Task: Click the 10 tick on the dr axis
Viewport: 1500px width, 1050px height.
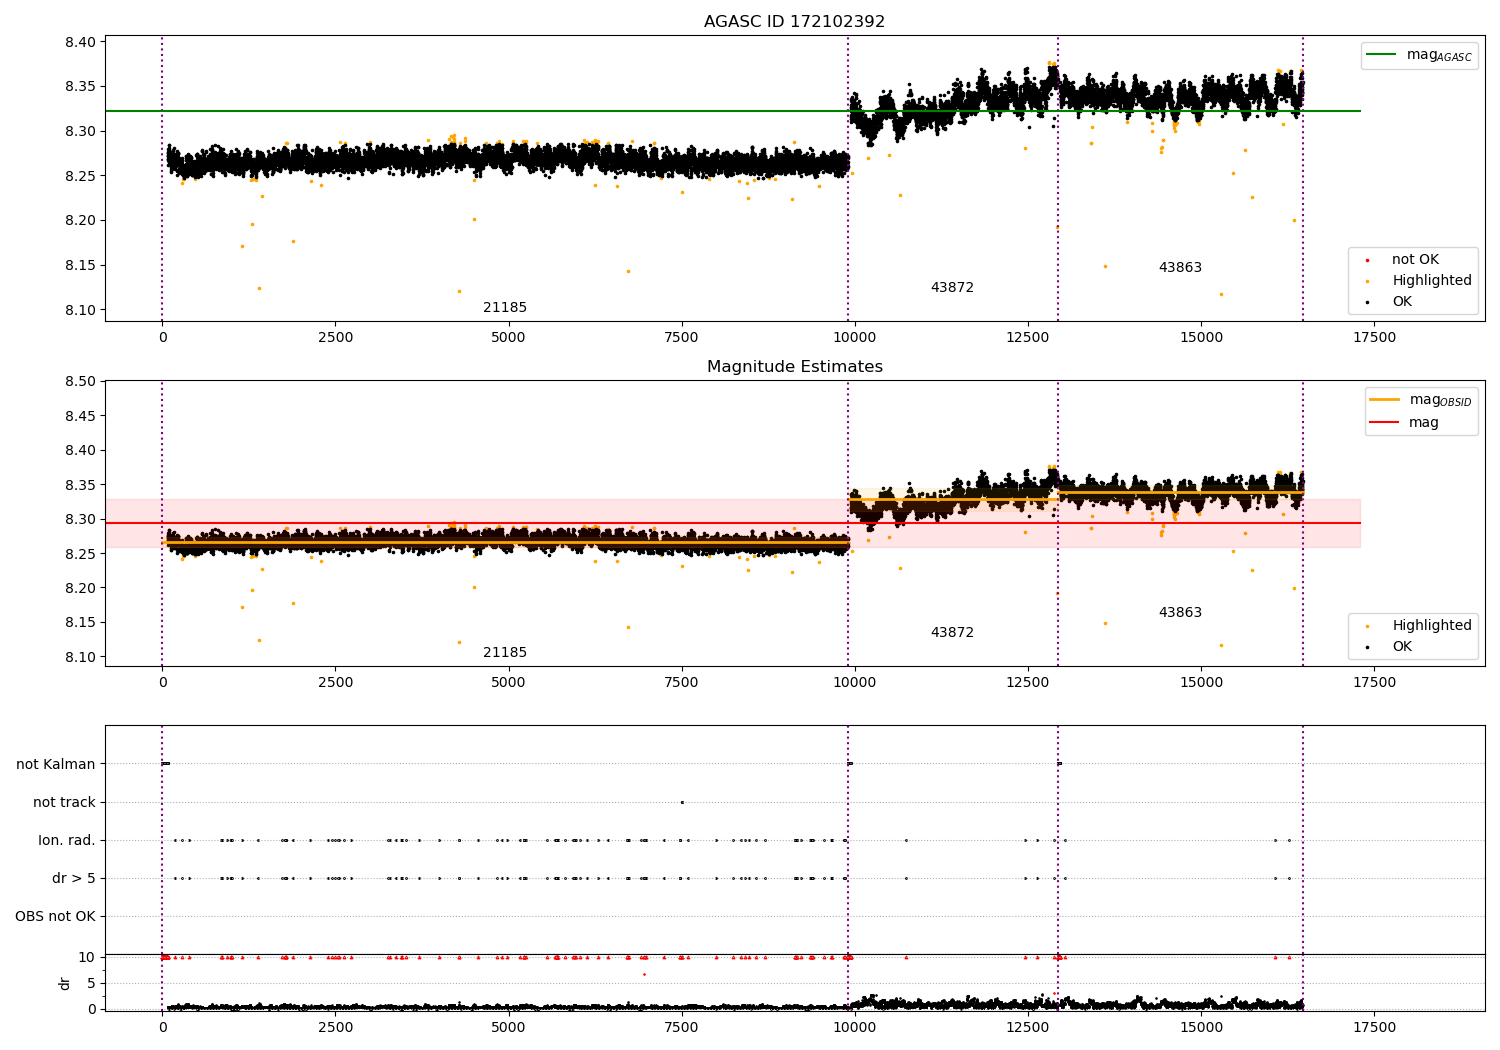Action: pyautogui.click(x=87, y=957)
